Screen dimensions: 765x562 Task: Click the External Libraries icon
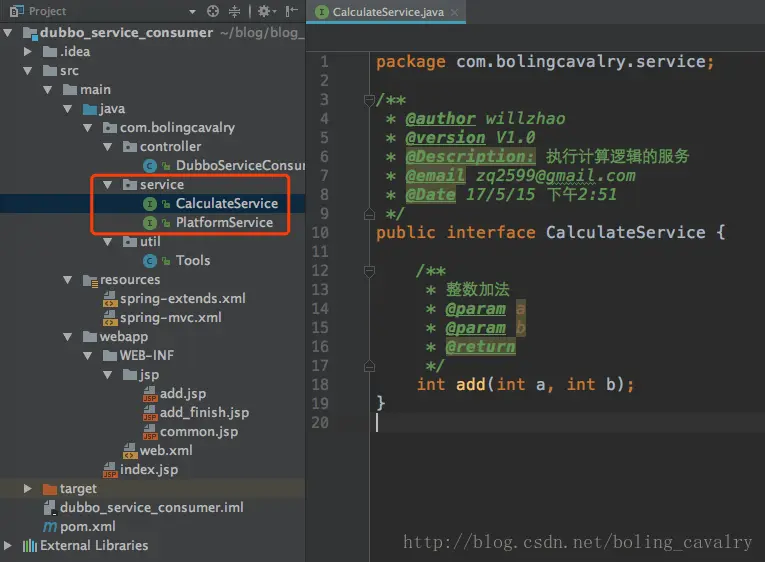(x=29, y=545)
